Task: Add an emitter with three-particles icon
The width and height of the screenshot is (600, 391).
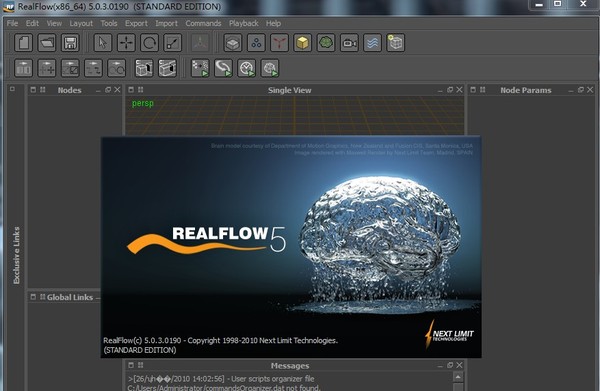Action: coord(256,43)
